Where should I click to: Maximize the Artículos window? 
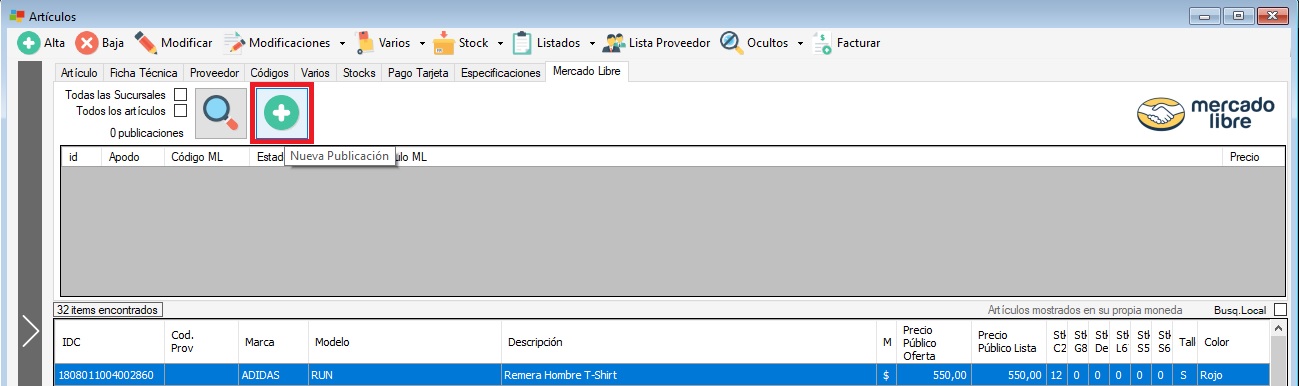click(1237, 15)
